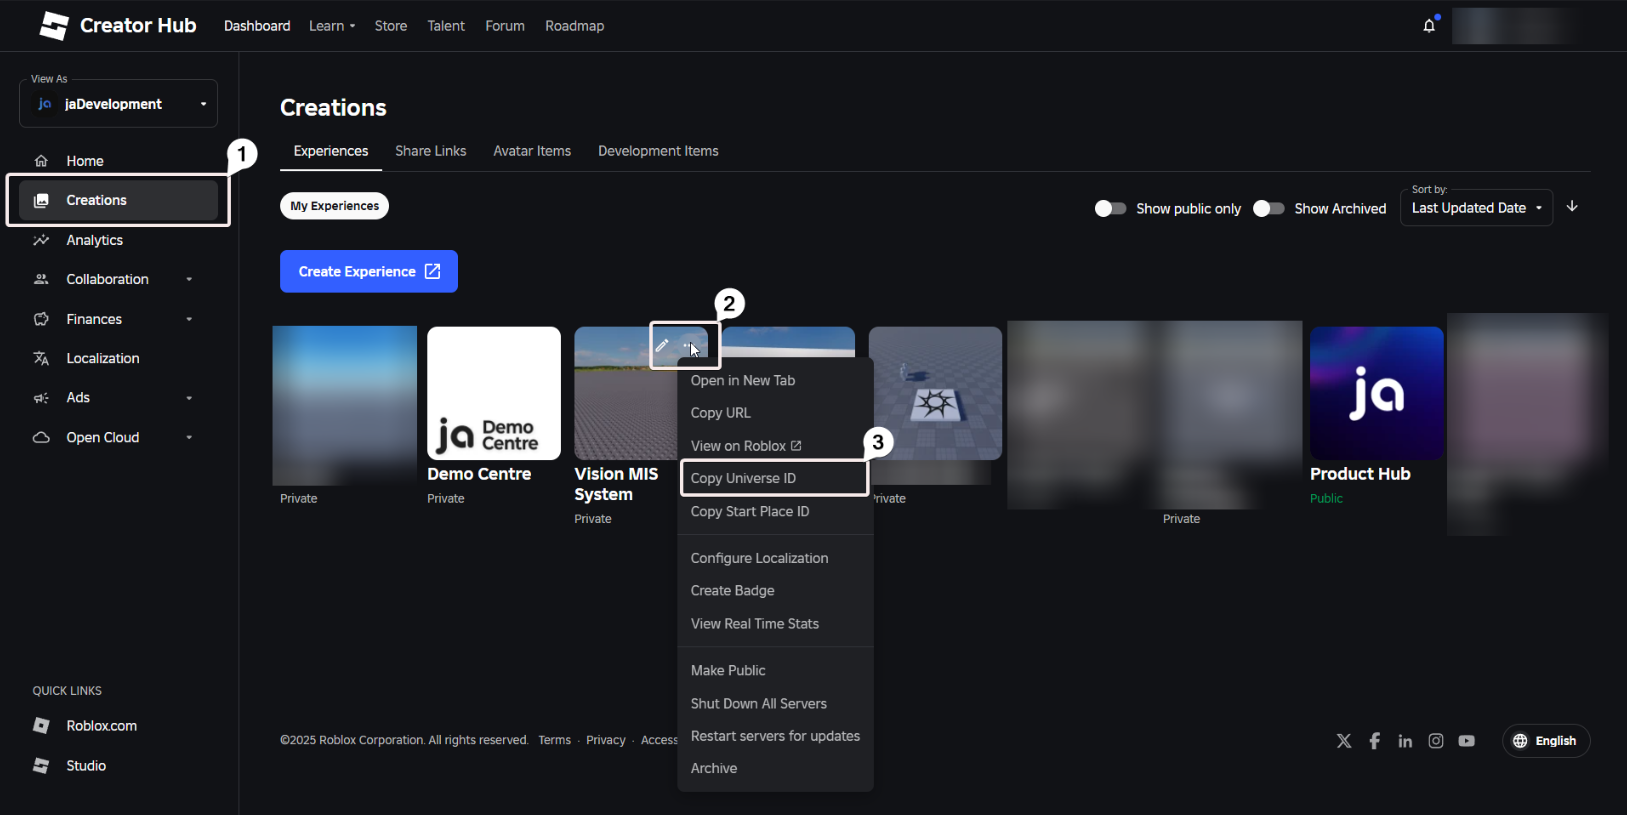Image resolution: width=1627 pixels, height=815 pixels.
Task: Toggle Show public only switch
Action: (x=1110, y=208)
